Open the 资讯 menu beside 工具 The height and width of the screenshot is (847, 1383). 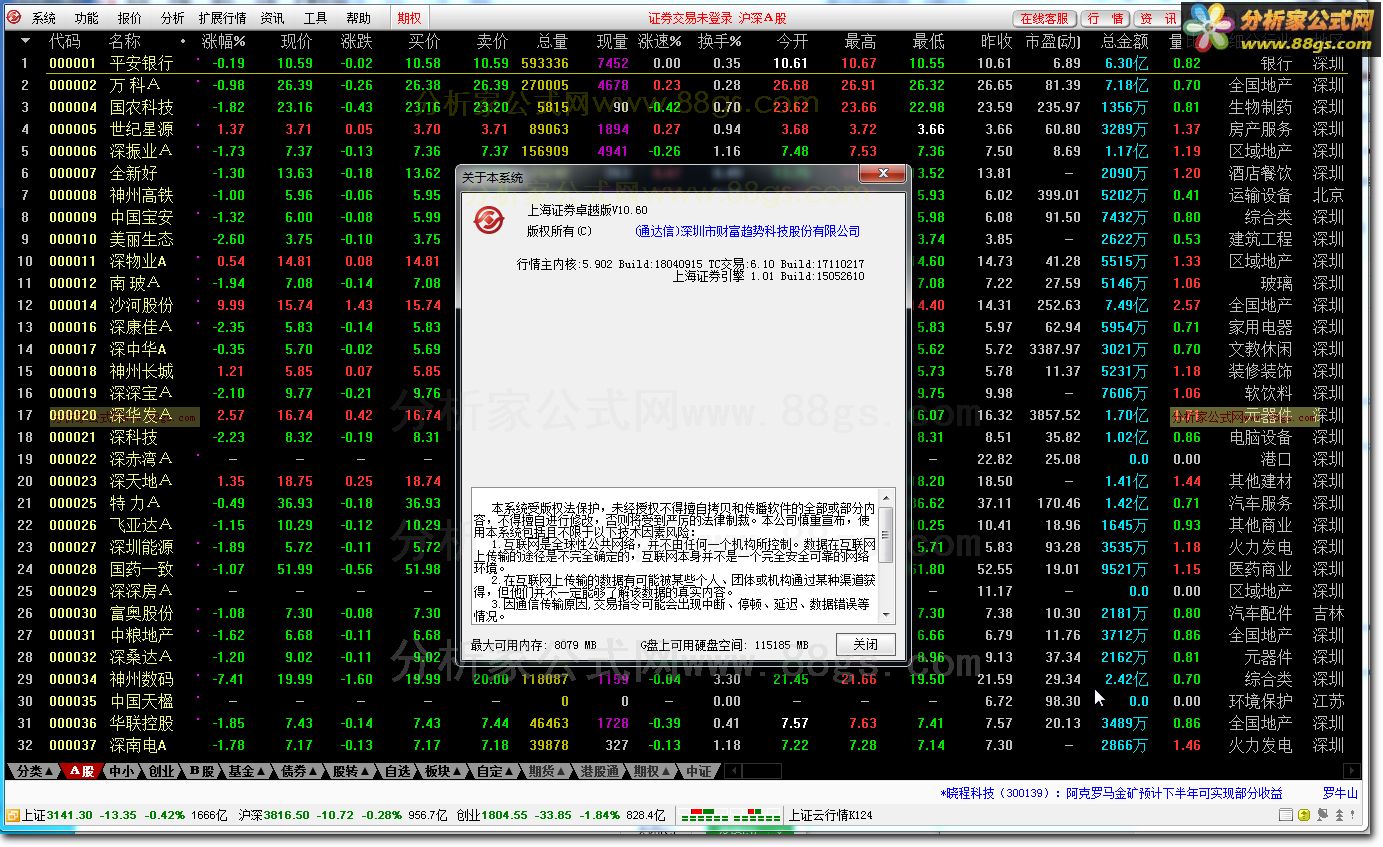click(x=272, y=18)
